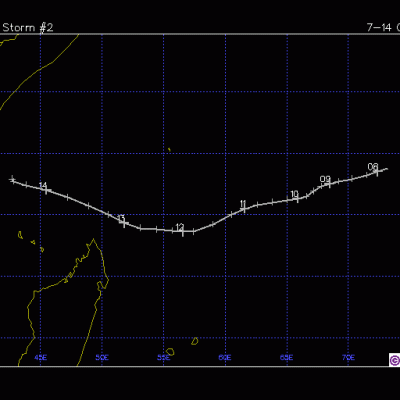Click the "Storm #2" title text

point(28,27)
